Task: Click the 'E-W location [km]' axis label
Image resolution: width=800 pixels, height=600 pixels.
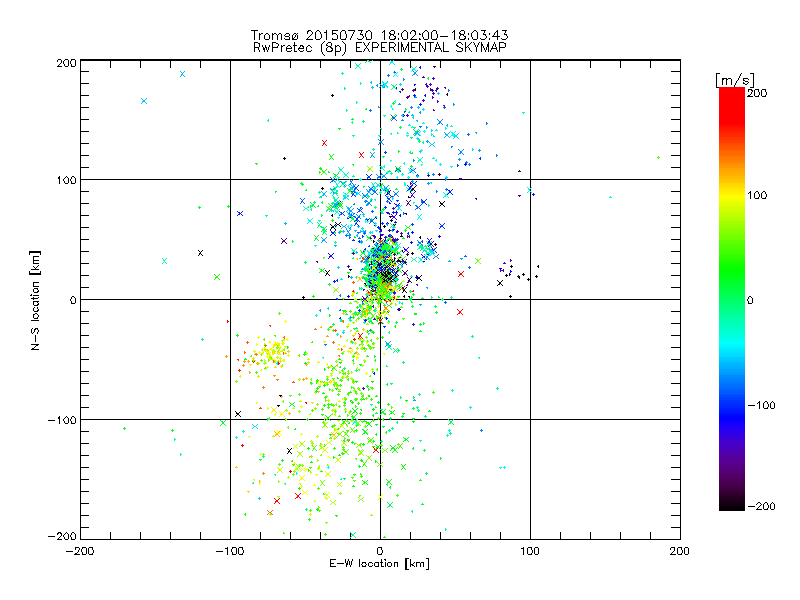Action: [379, 563]
